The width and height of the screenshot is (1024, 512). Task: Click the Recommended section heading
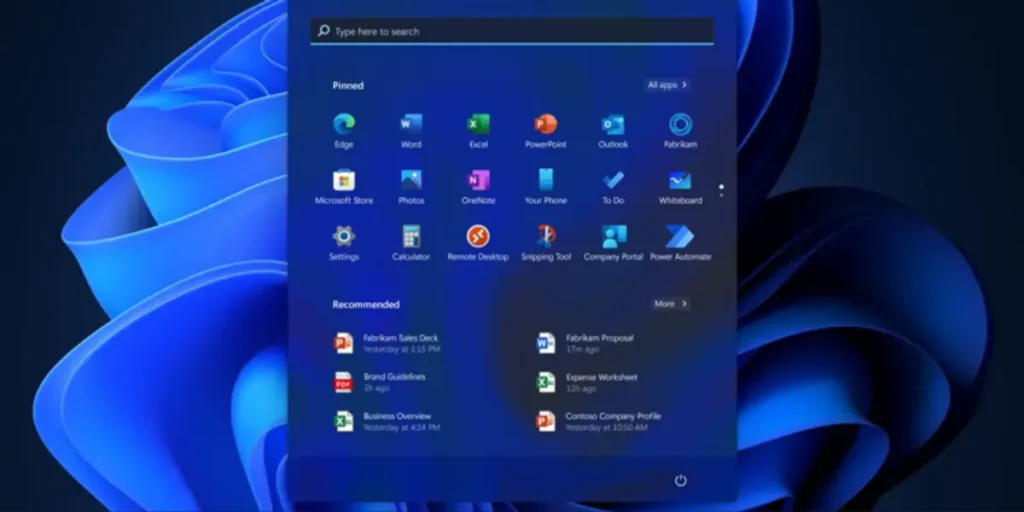coord(366,304)
